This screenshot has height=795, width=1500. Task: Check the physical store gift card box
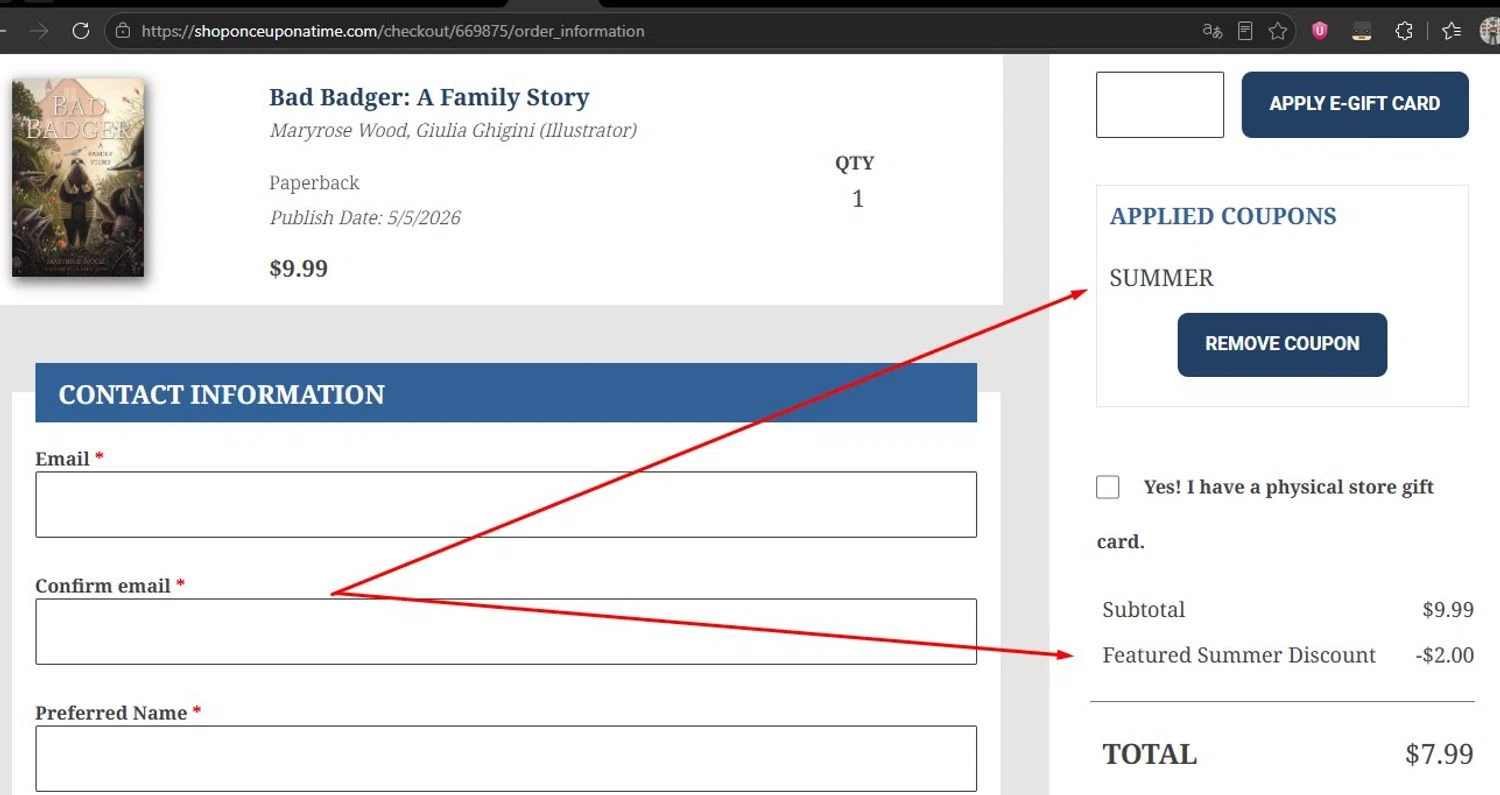coord(1107,487)
